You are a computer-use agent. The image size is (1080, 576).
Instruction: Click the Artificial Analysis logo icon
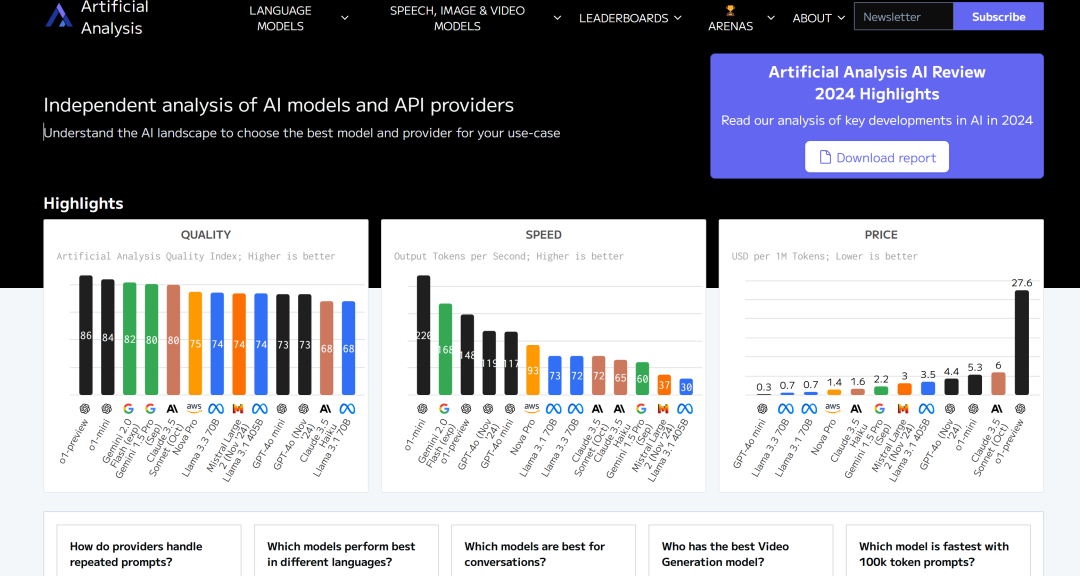coord(59,16)
